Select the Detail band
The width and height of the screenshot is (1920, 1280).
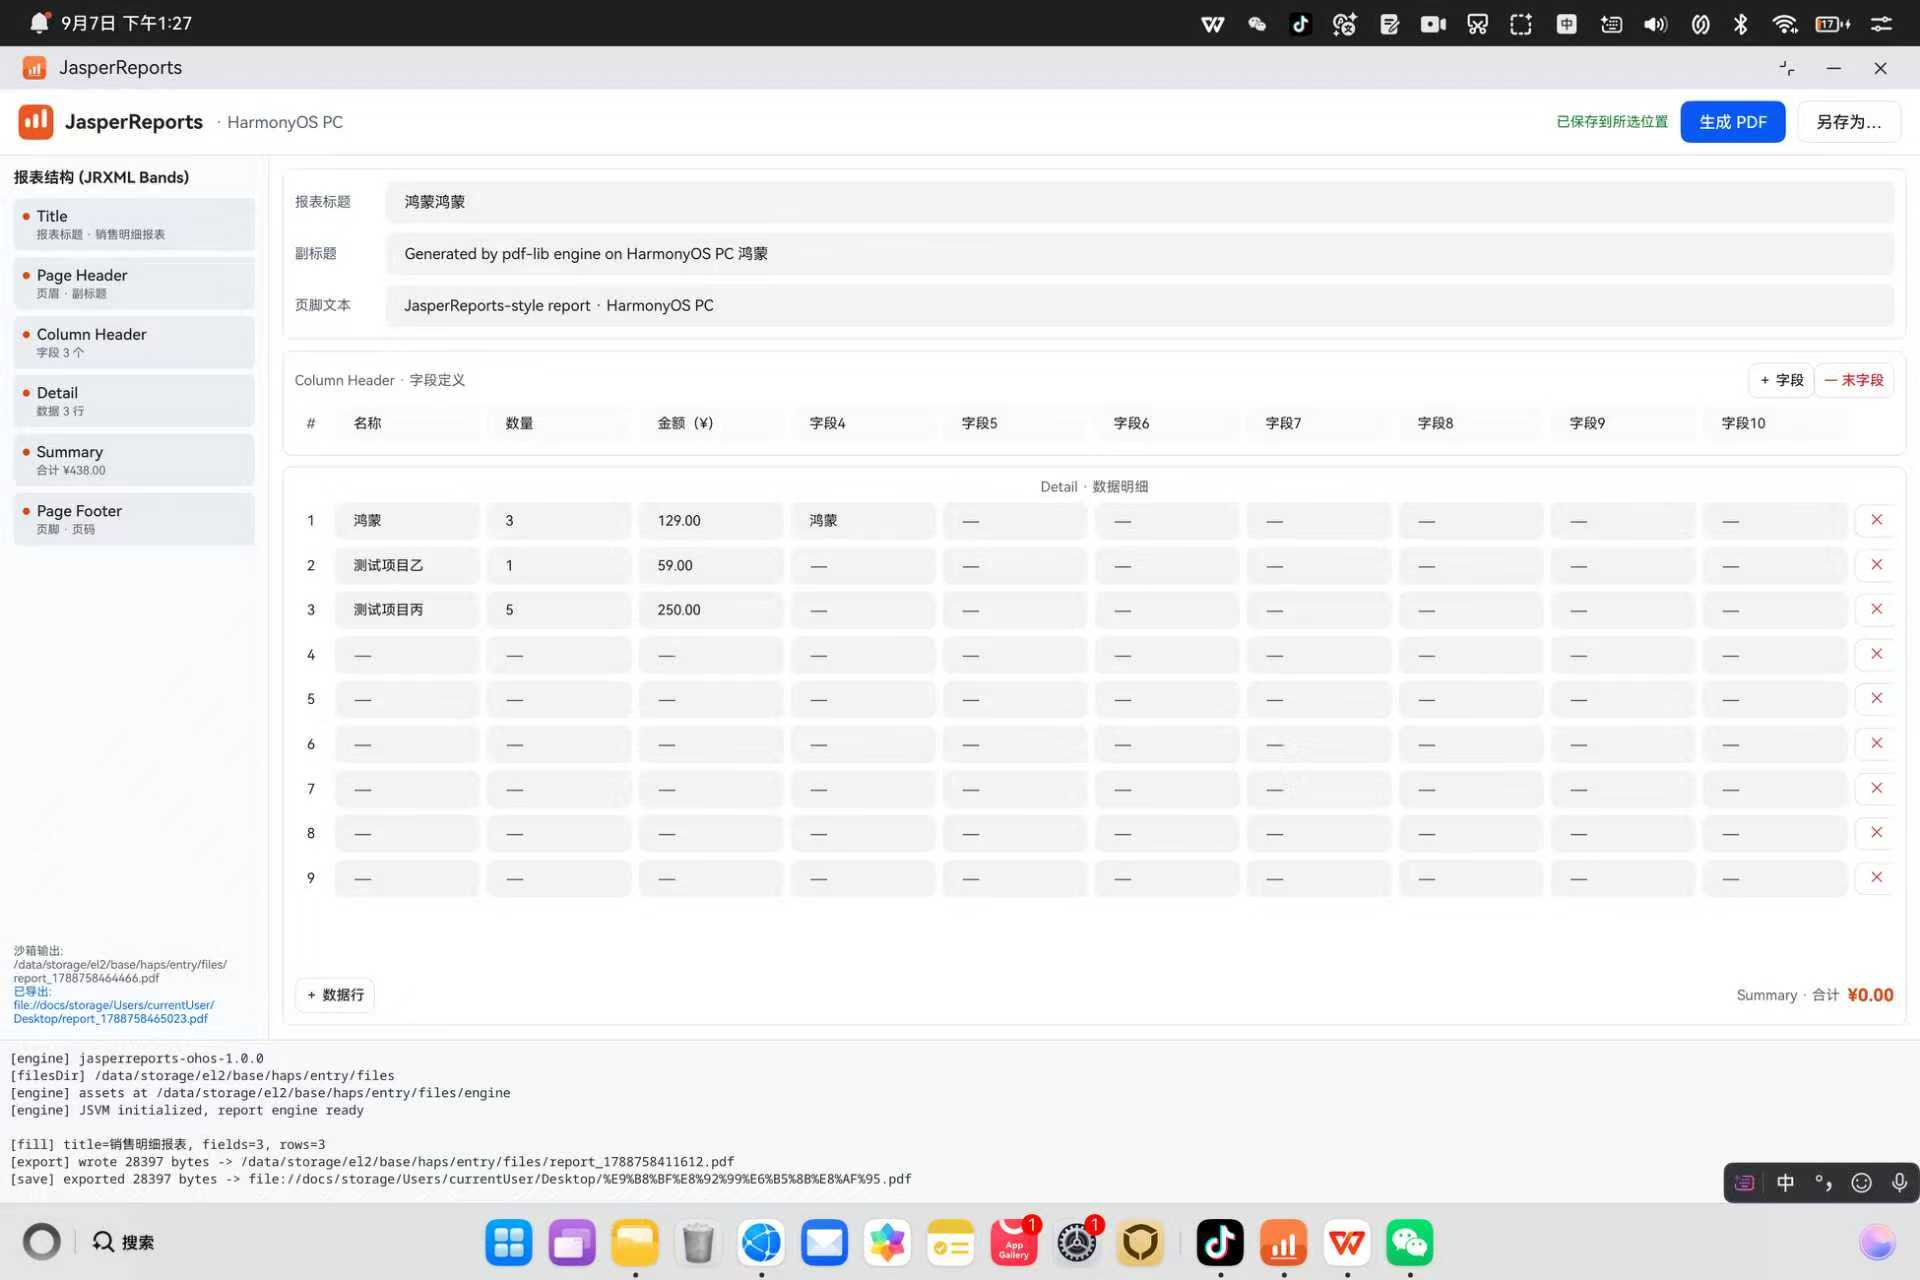point(134,401)
